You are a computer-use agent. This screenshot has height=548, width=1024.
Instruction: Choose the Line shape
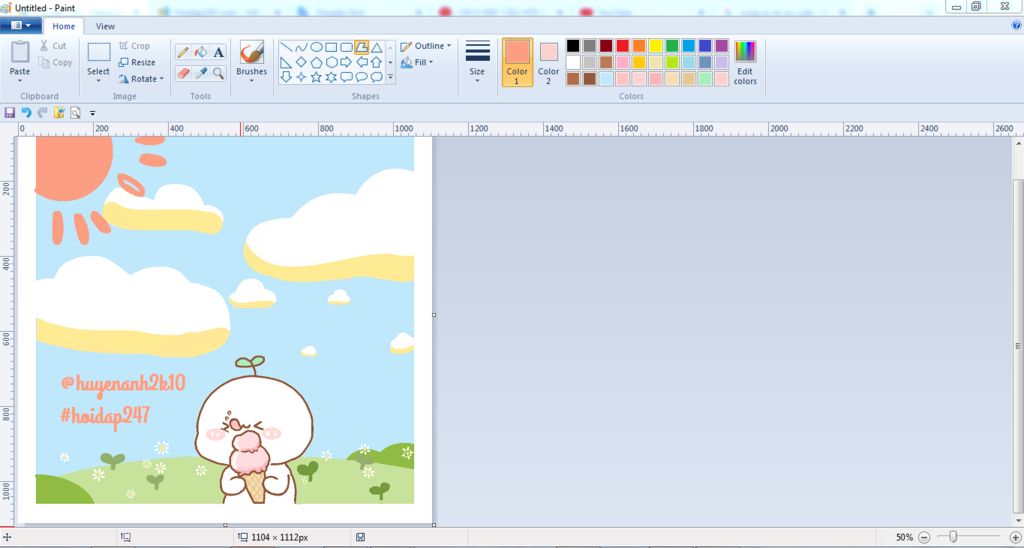286,48
